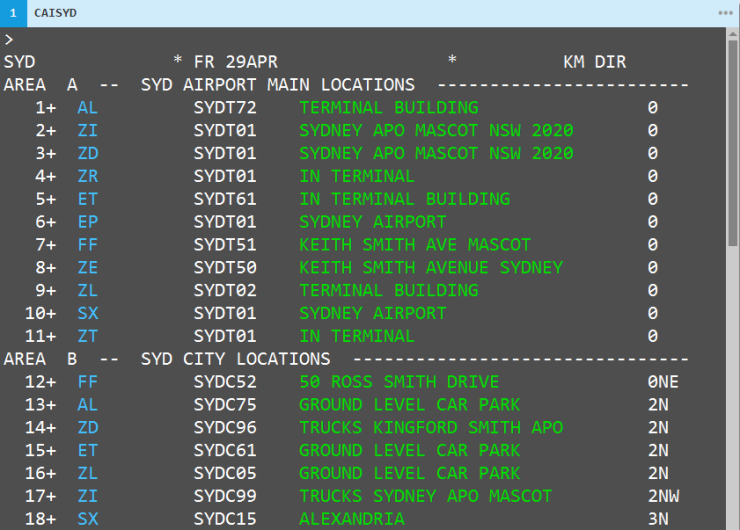This screenshot has height=530, width=740.
Task: Click the command prompt line after >
Action: click(x=363, y=39)
